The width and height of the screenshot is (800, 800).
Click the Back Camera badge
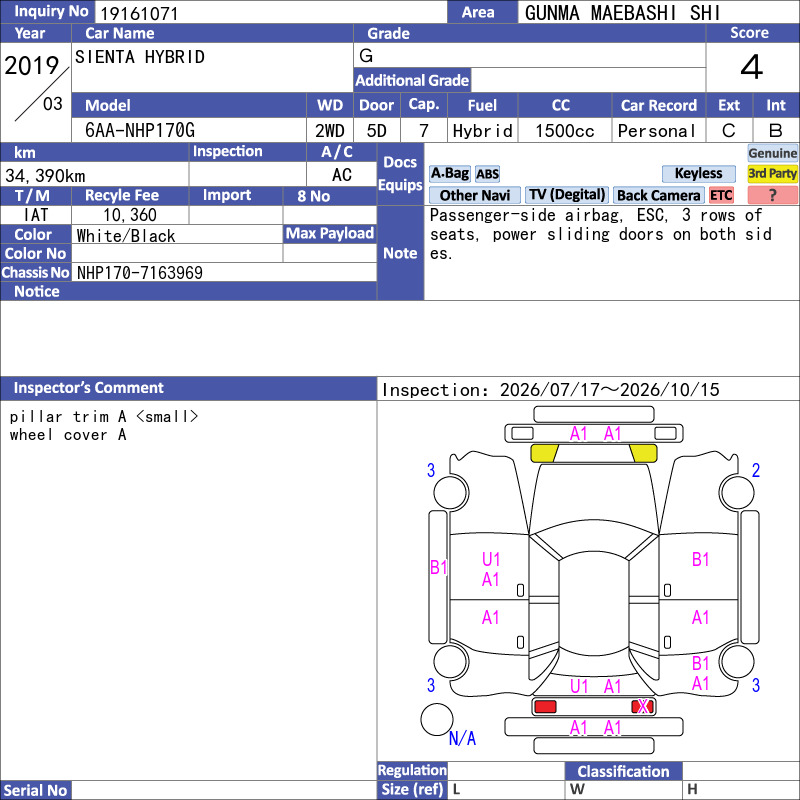658,195
